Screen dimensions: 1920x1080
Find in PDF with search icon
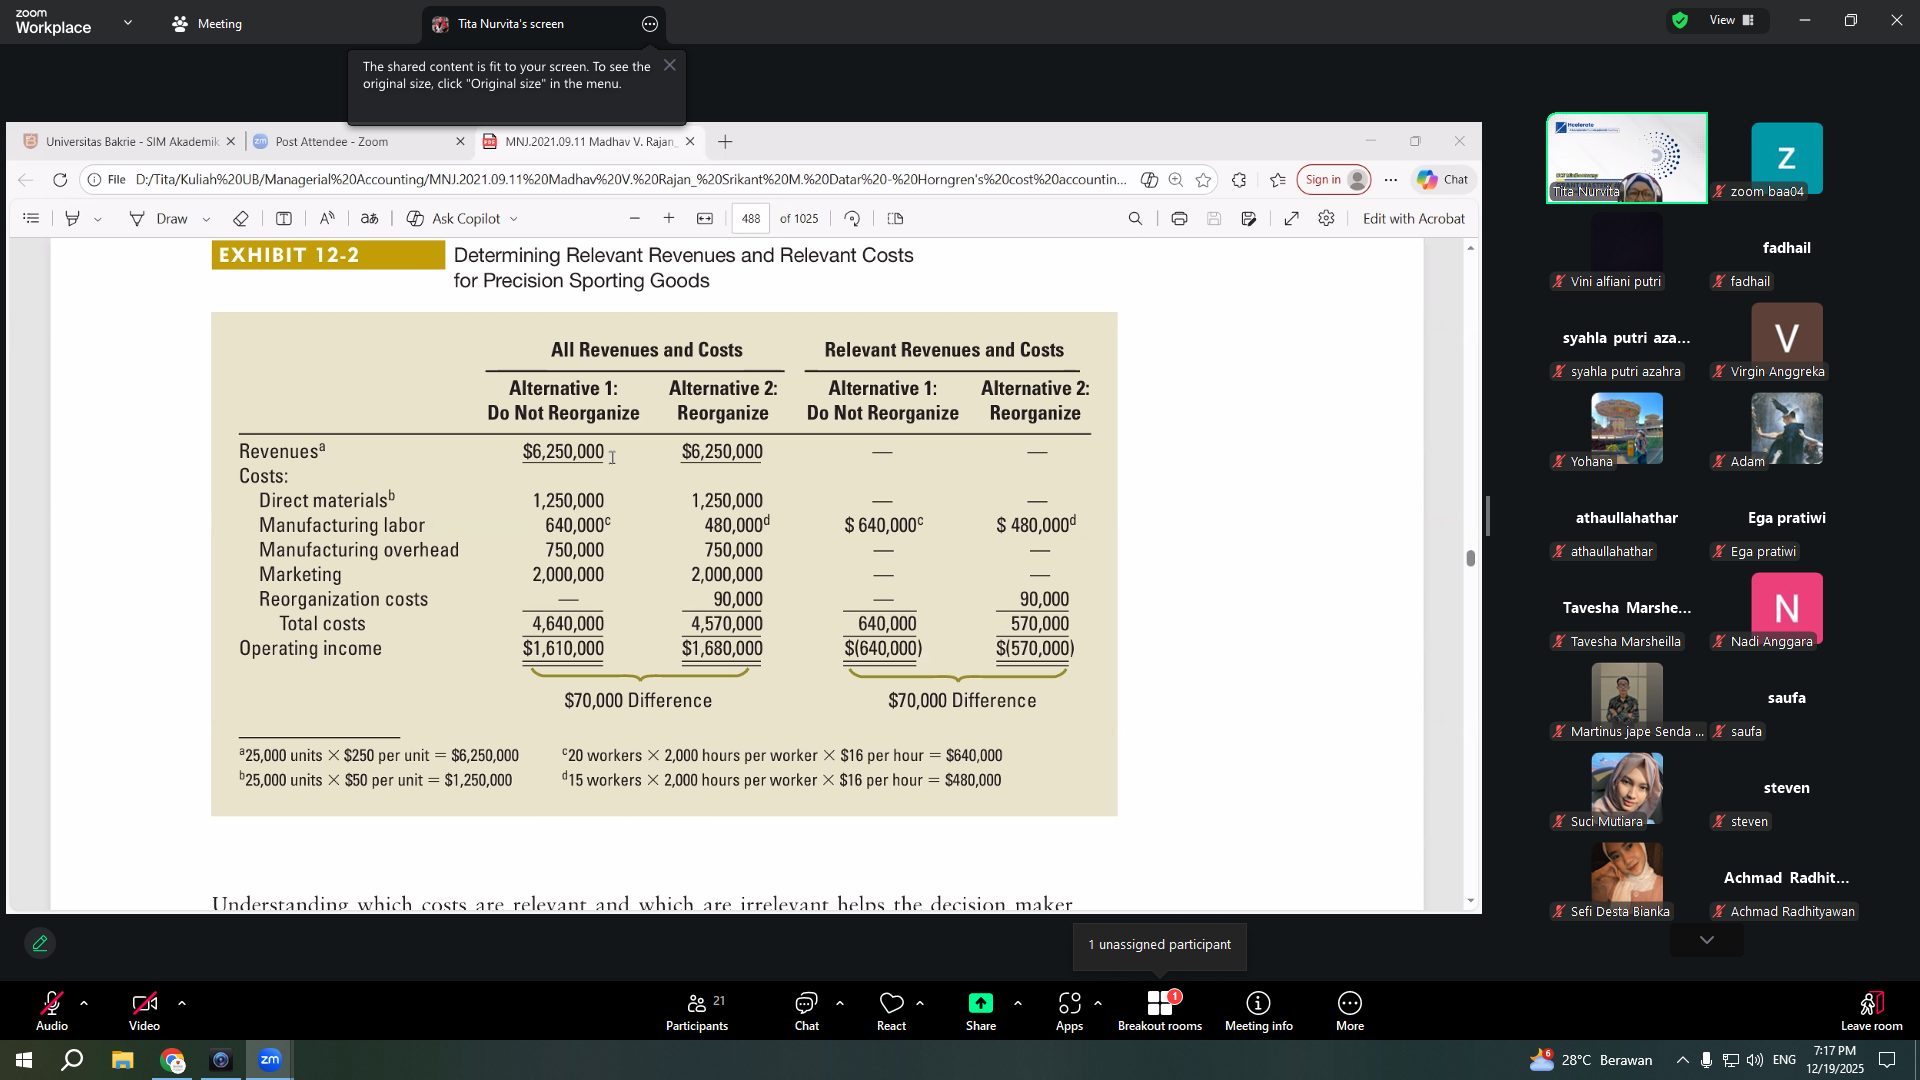point(1135,218)
